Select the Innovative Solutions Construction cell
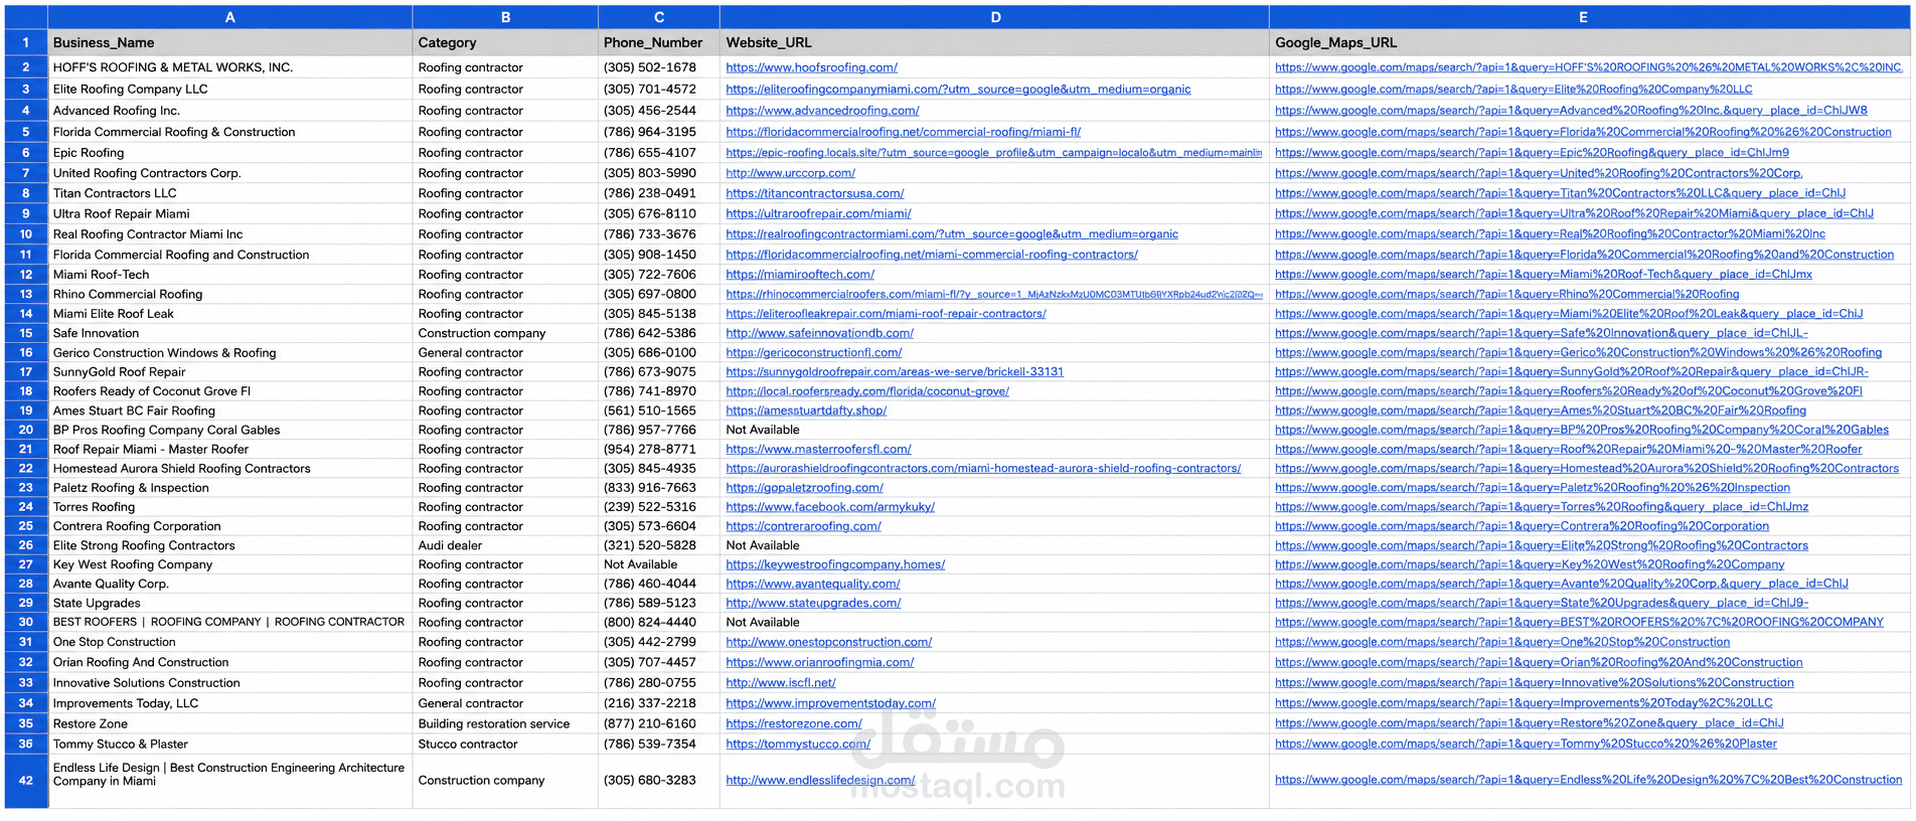Image resolution: width=1916 pixels, height=821 pixels. point(230,683)
